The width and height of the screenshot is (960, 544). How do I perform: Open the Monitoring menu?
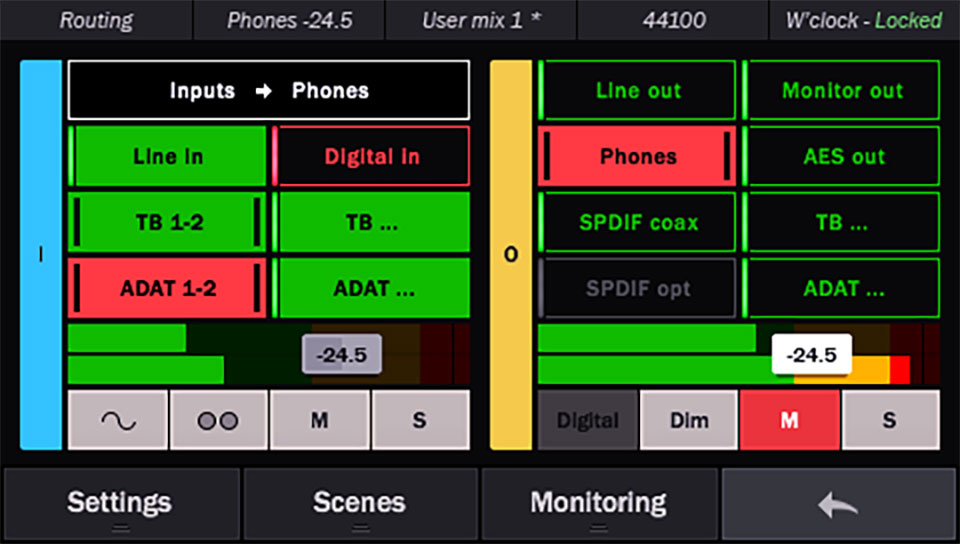598,503
